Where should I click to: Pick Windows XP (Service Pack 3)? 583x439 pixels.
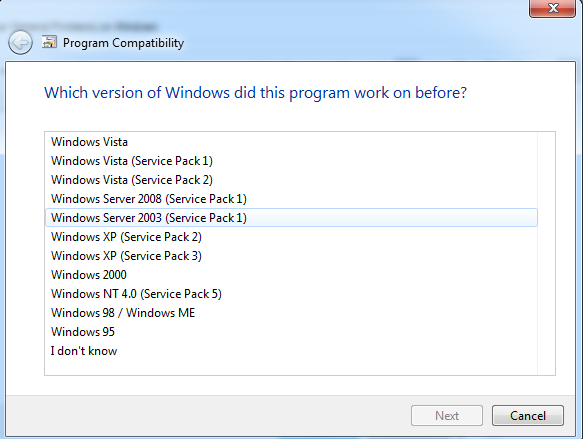click(x=291, y=256)
